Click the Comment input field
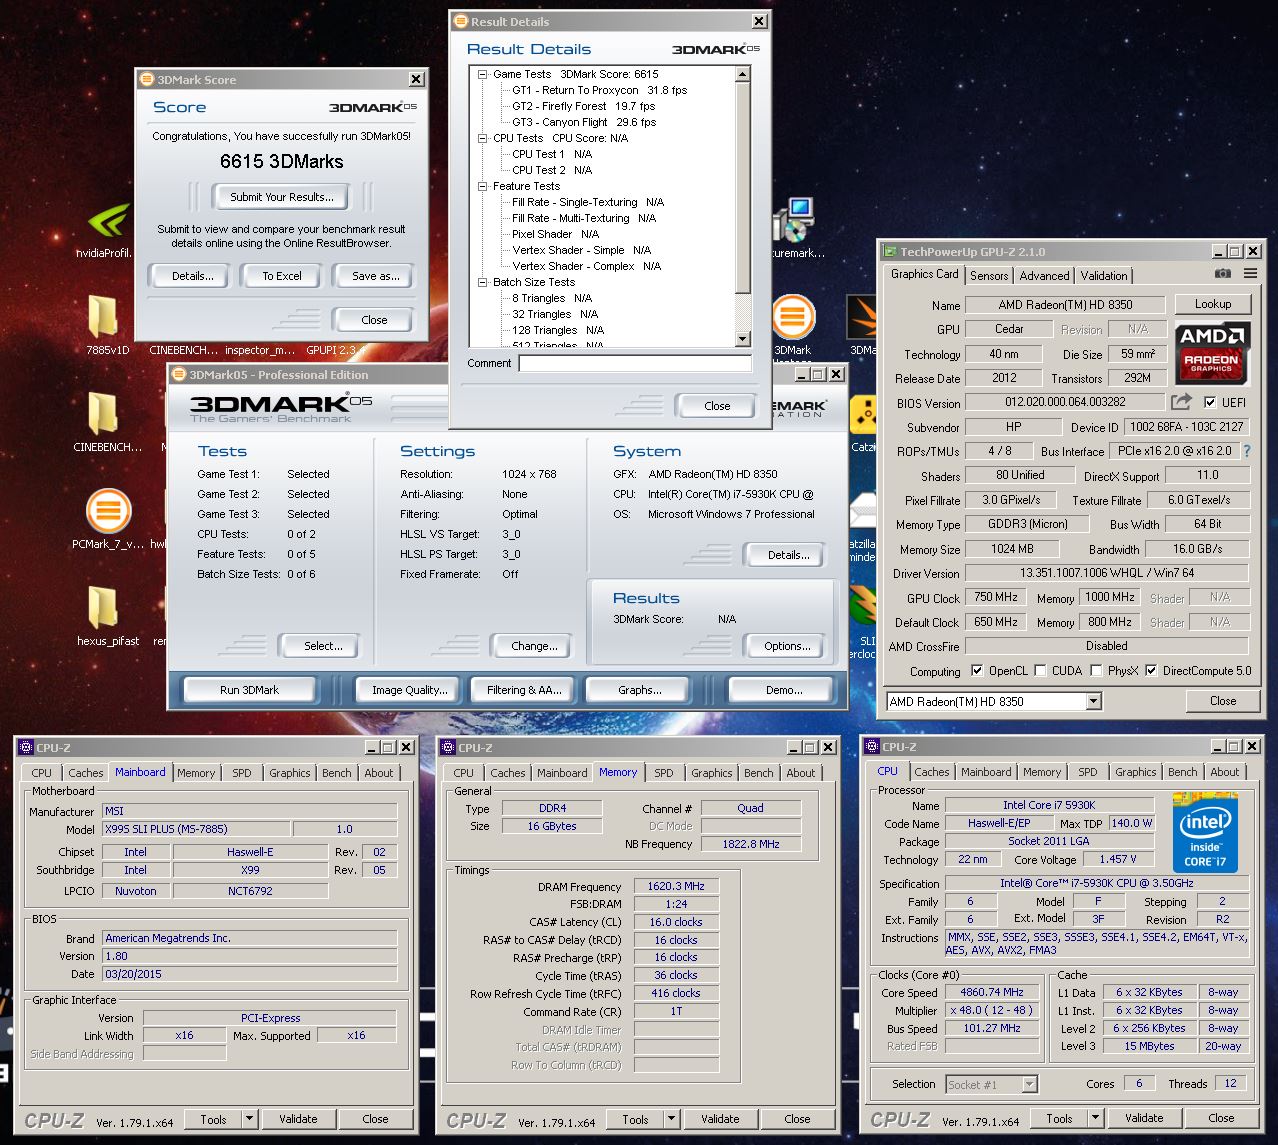 [635, 363]
